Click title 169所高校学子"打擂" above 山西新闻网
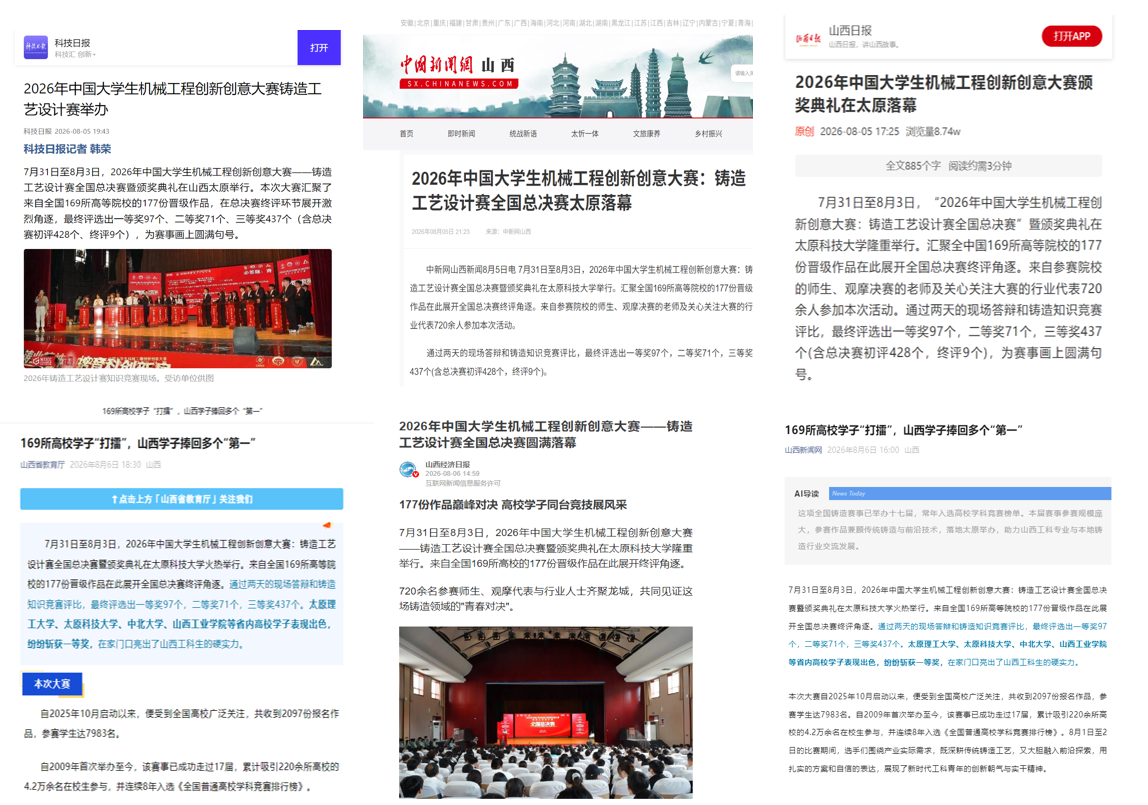The height and width of the screenshot is (805, 1148). pos(903,430)
